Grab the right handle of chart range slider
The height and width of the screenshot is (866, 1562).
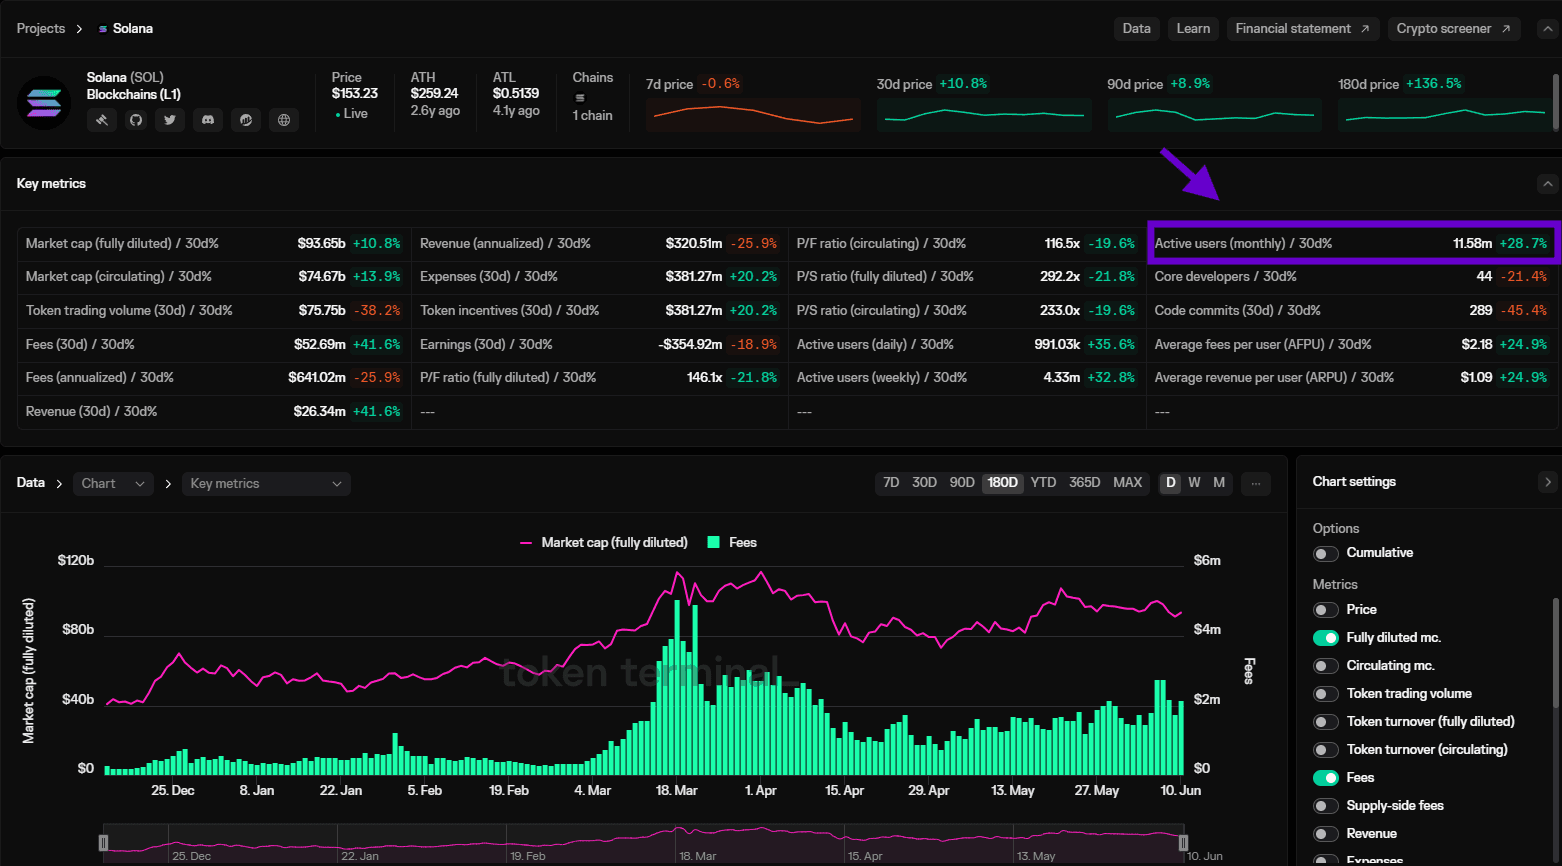1183,843
